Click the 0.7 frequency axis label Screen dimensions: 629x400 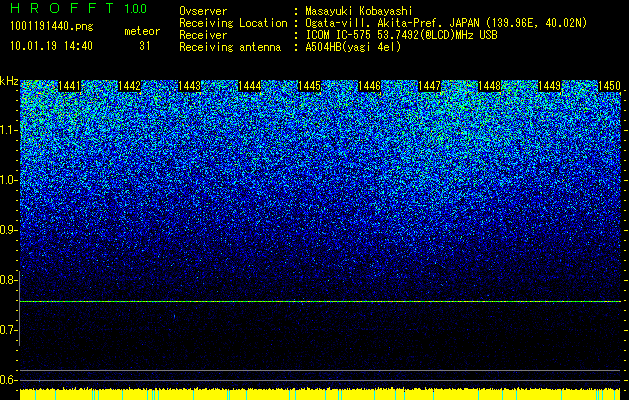click(8, 330)
